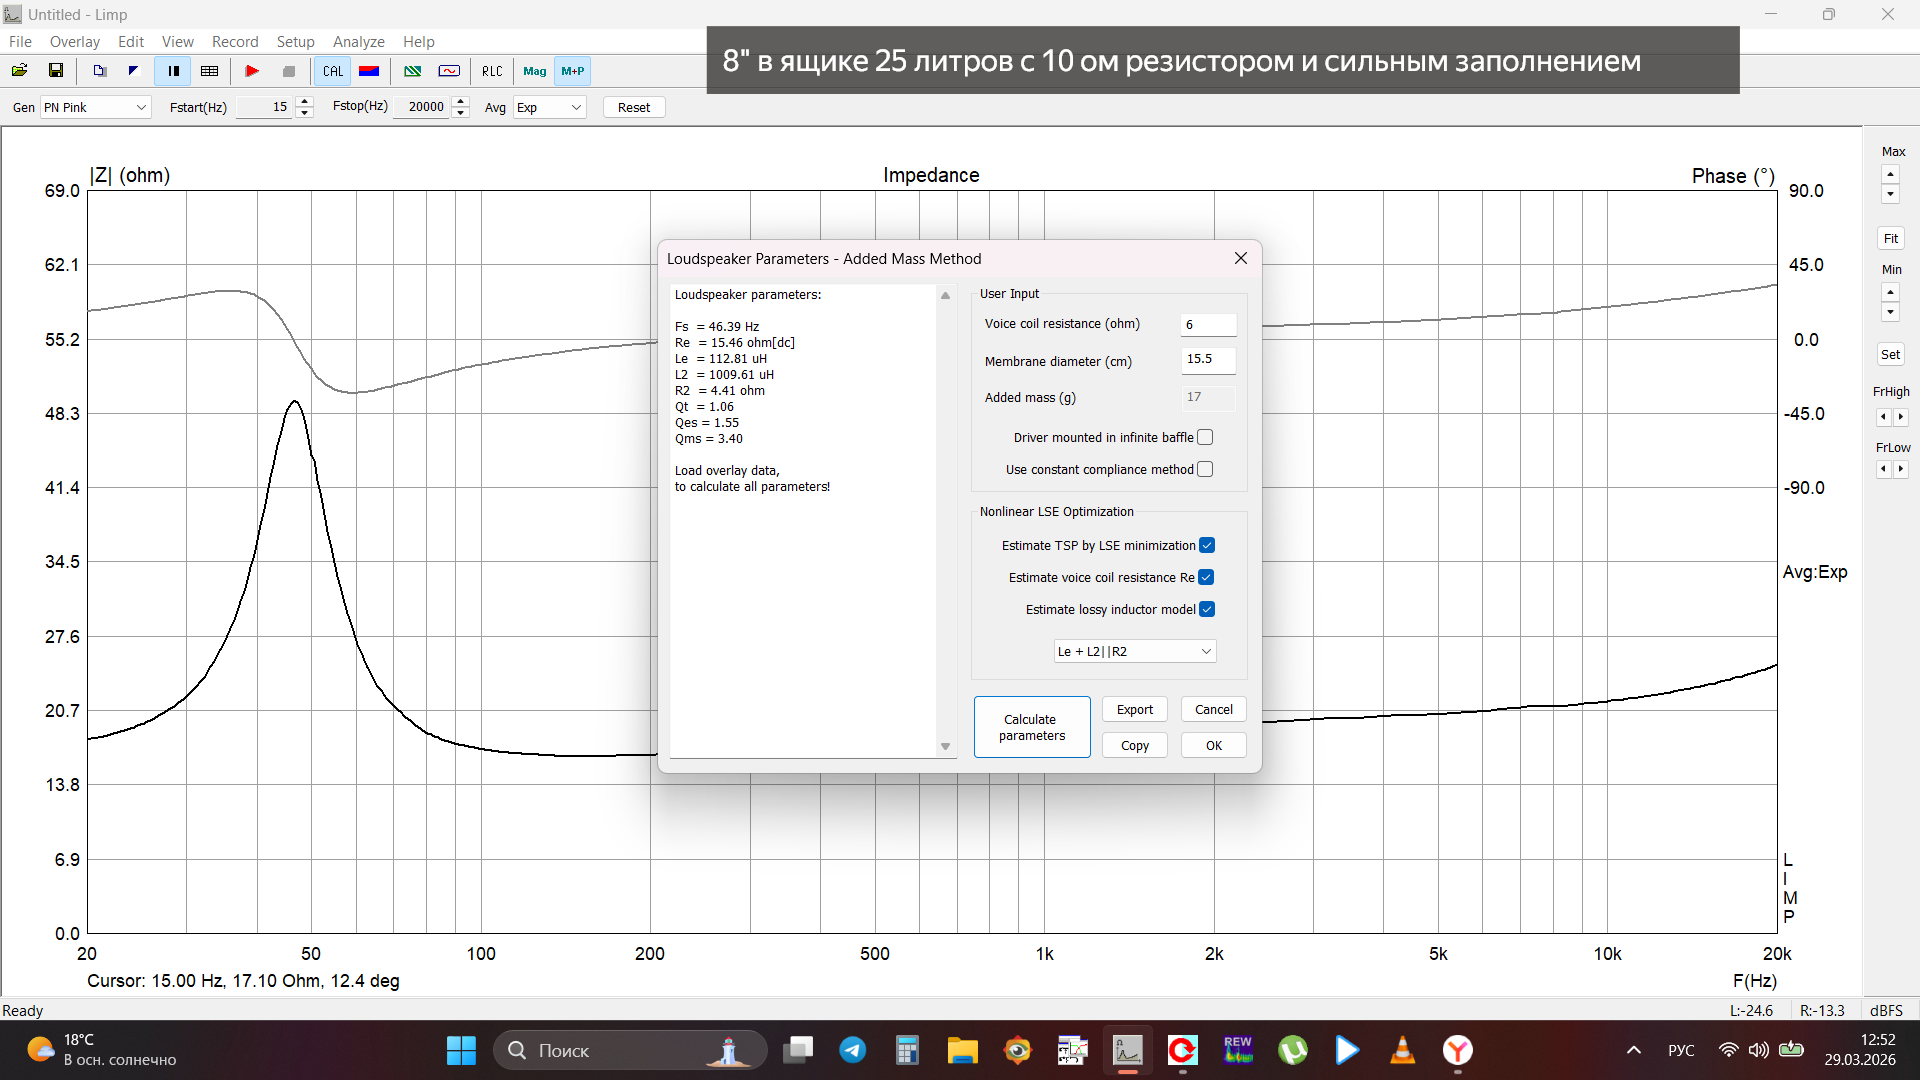Check Use constant compliance method
1920x1080 pixels.
coord(1205,469)
